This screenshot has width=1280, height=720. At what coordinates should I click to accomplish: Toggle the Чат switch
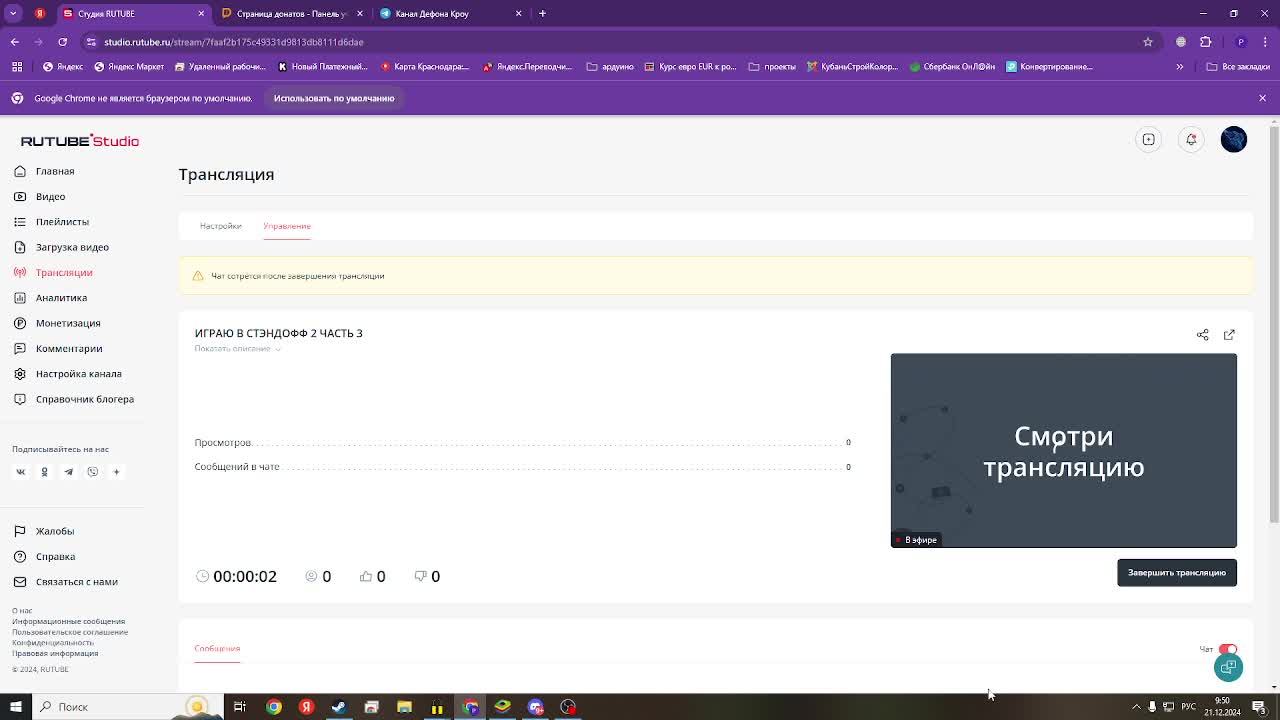1227,649
